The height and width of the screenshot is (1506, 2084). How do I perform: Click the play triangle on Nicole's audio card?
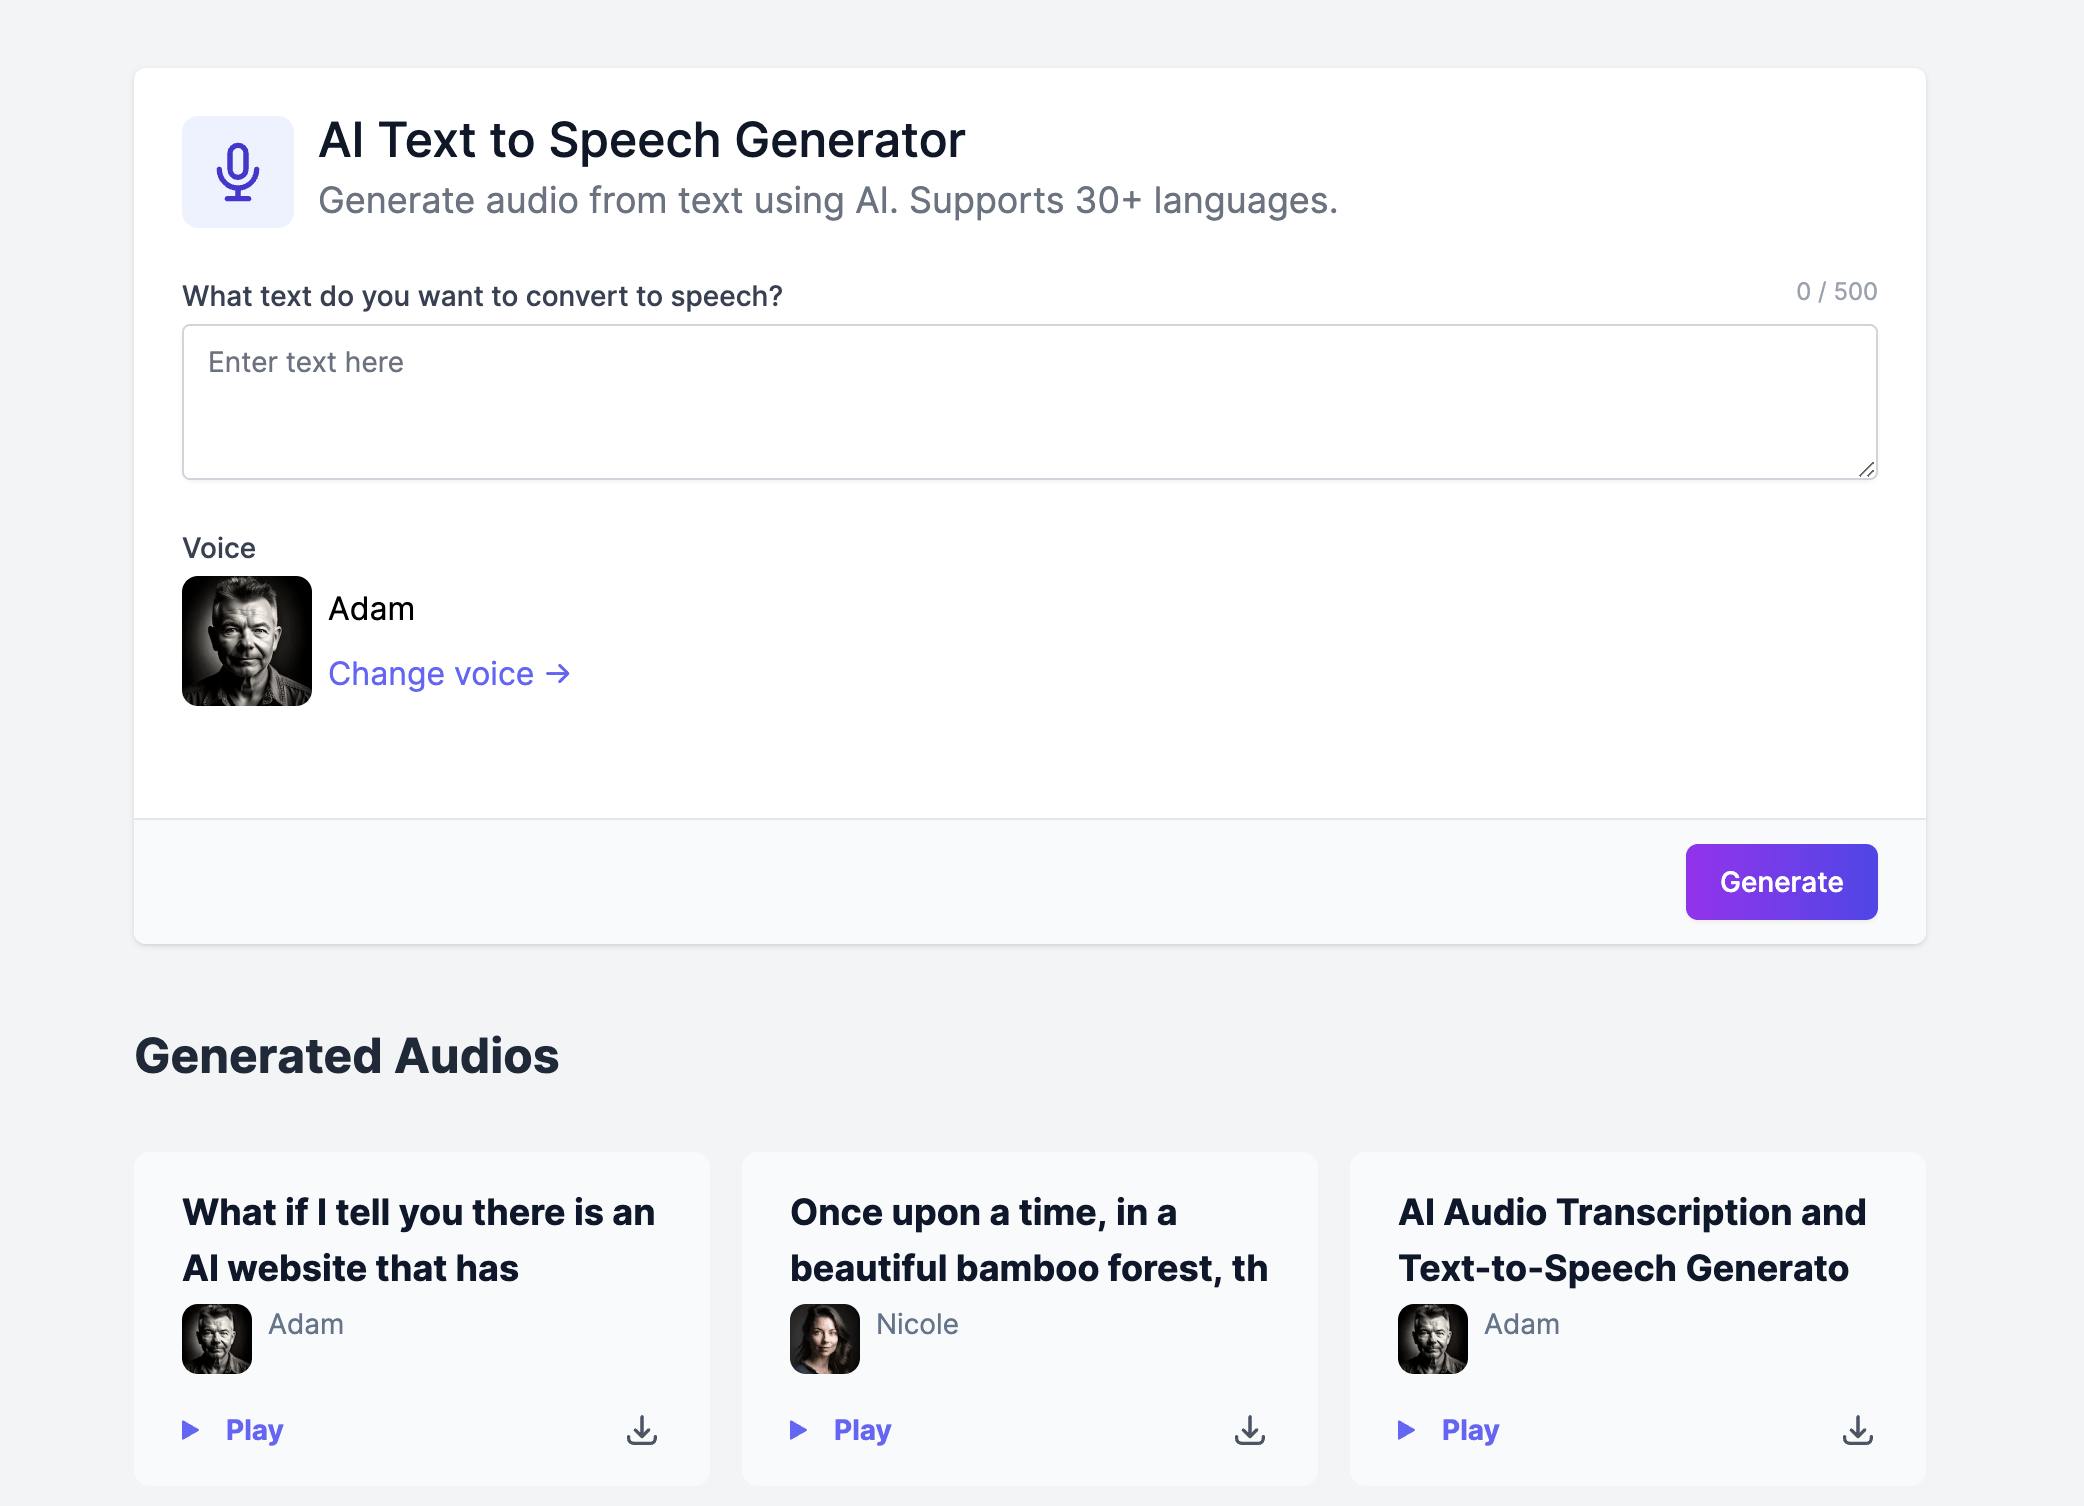tap(799, 1430)
